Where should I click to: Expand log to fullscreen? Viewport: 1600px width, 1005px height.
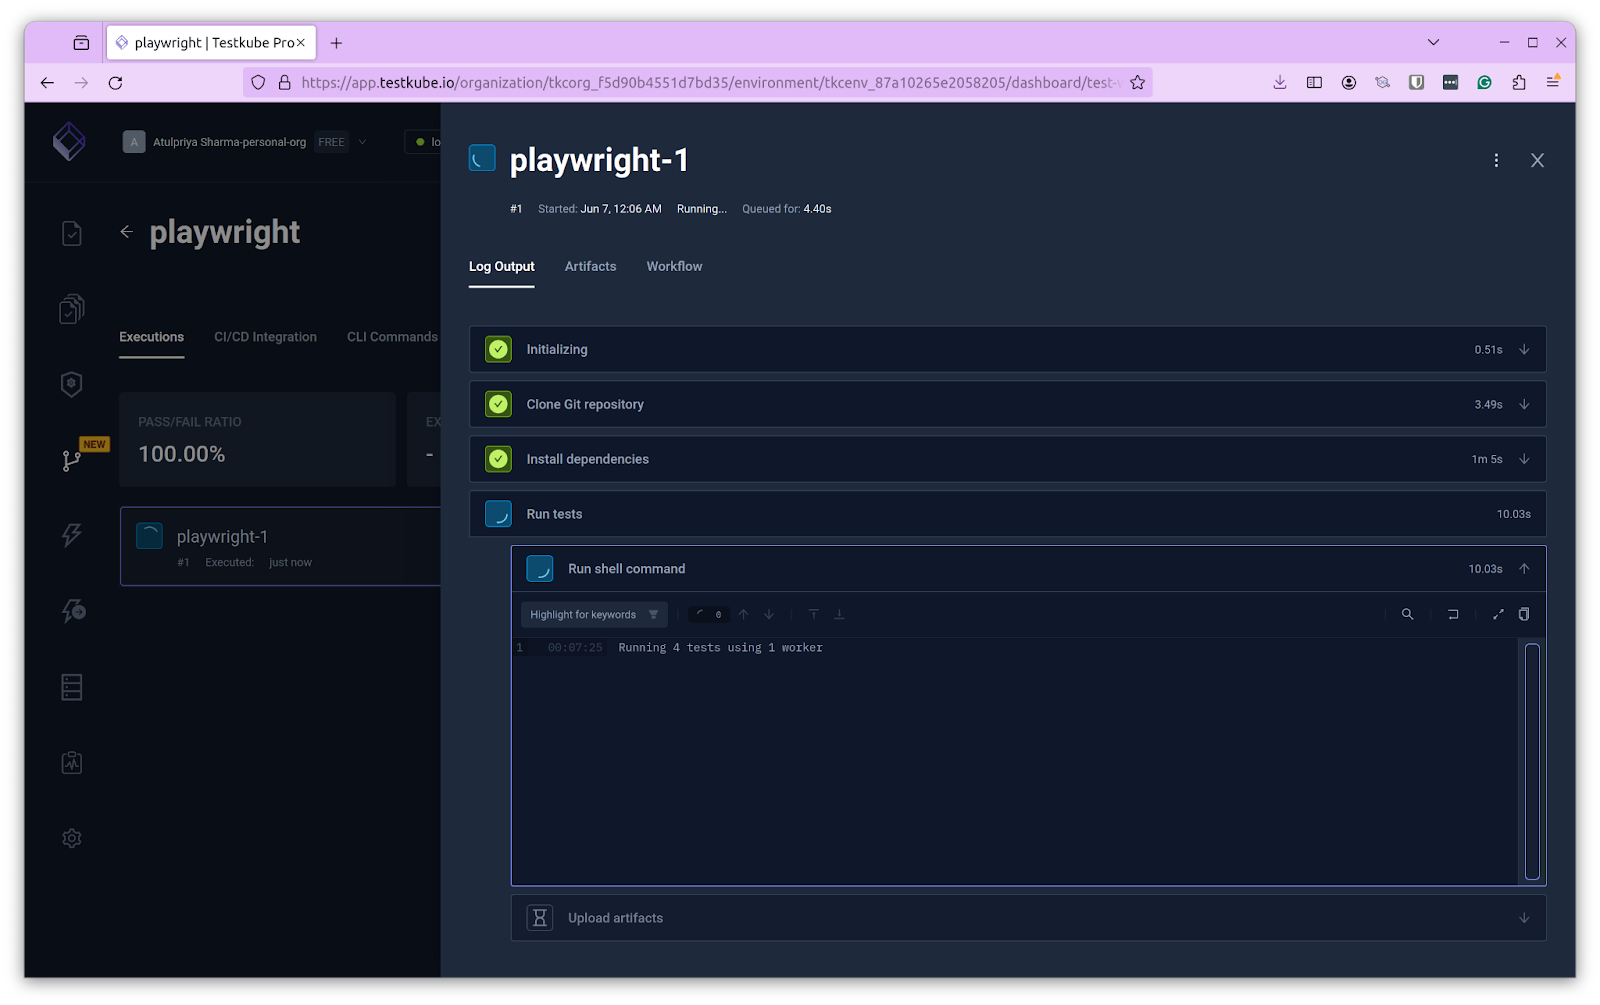[x=1498, y=614]
